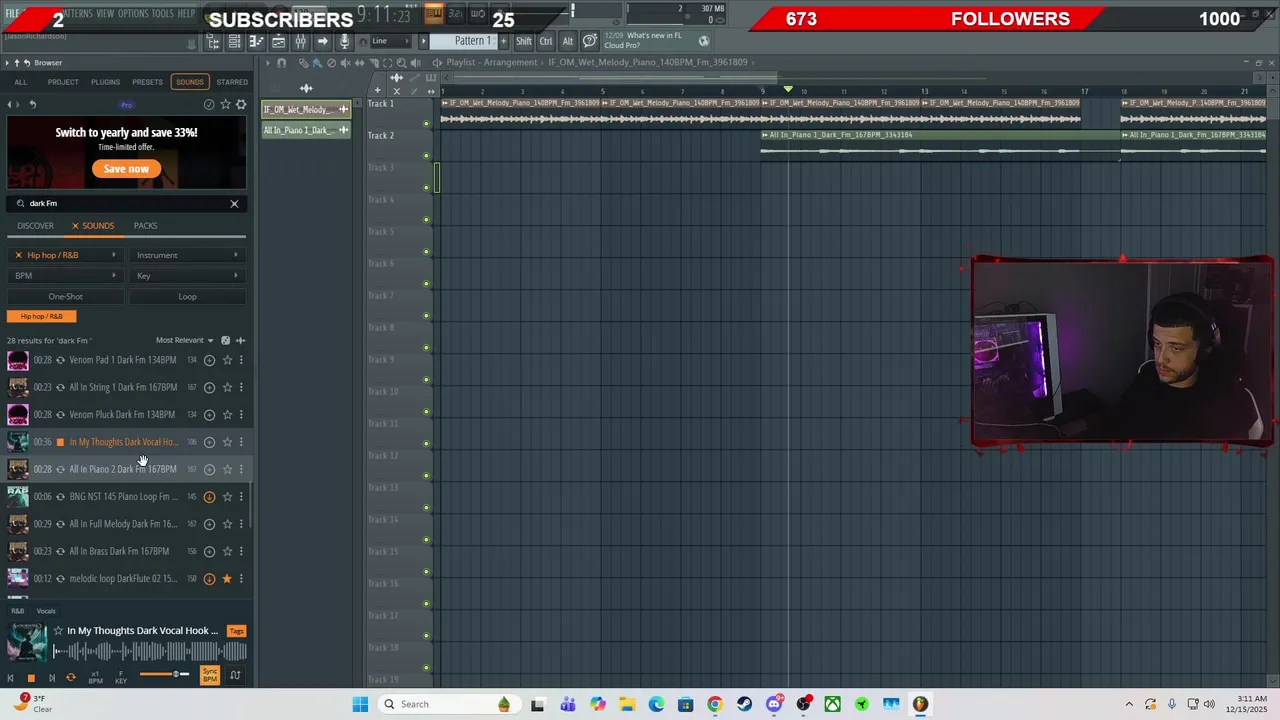
Task: Open the mixer from the main toolbar
Action: pyautogui.click(x=300, y=41)
